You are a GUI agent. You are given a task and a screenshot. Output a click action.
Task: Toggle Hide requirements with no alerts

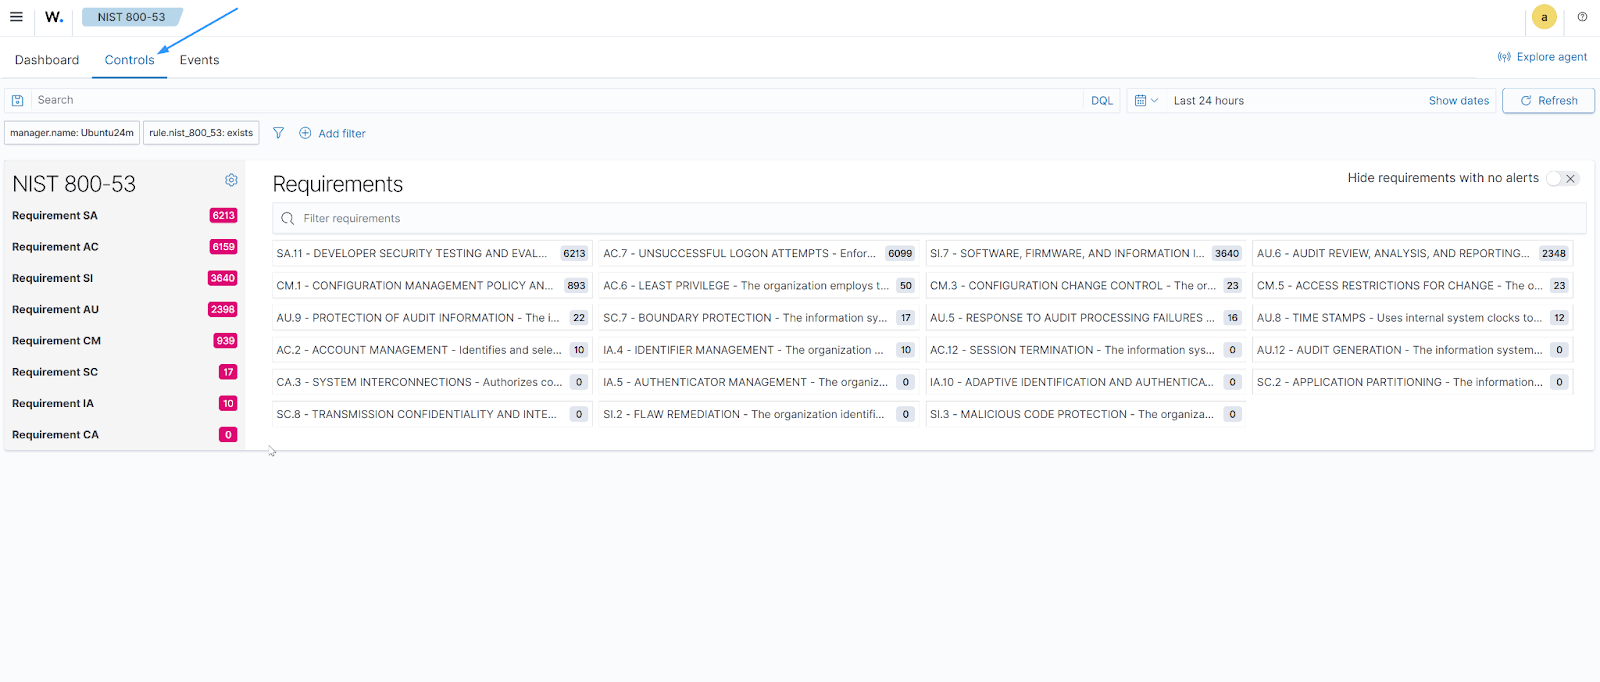pyautogui.click(x=1561, y=179)
